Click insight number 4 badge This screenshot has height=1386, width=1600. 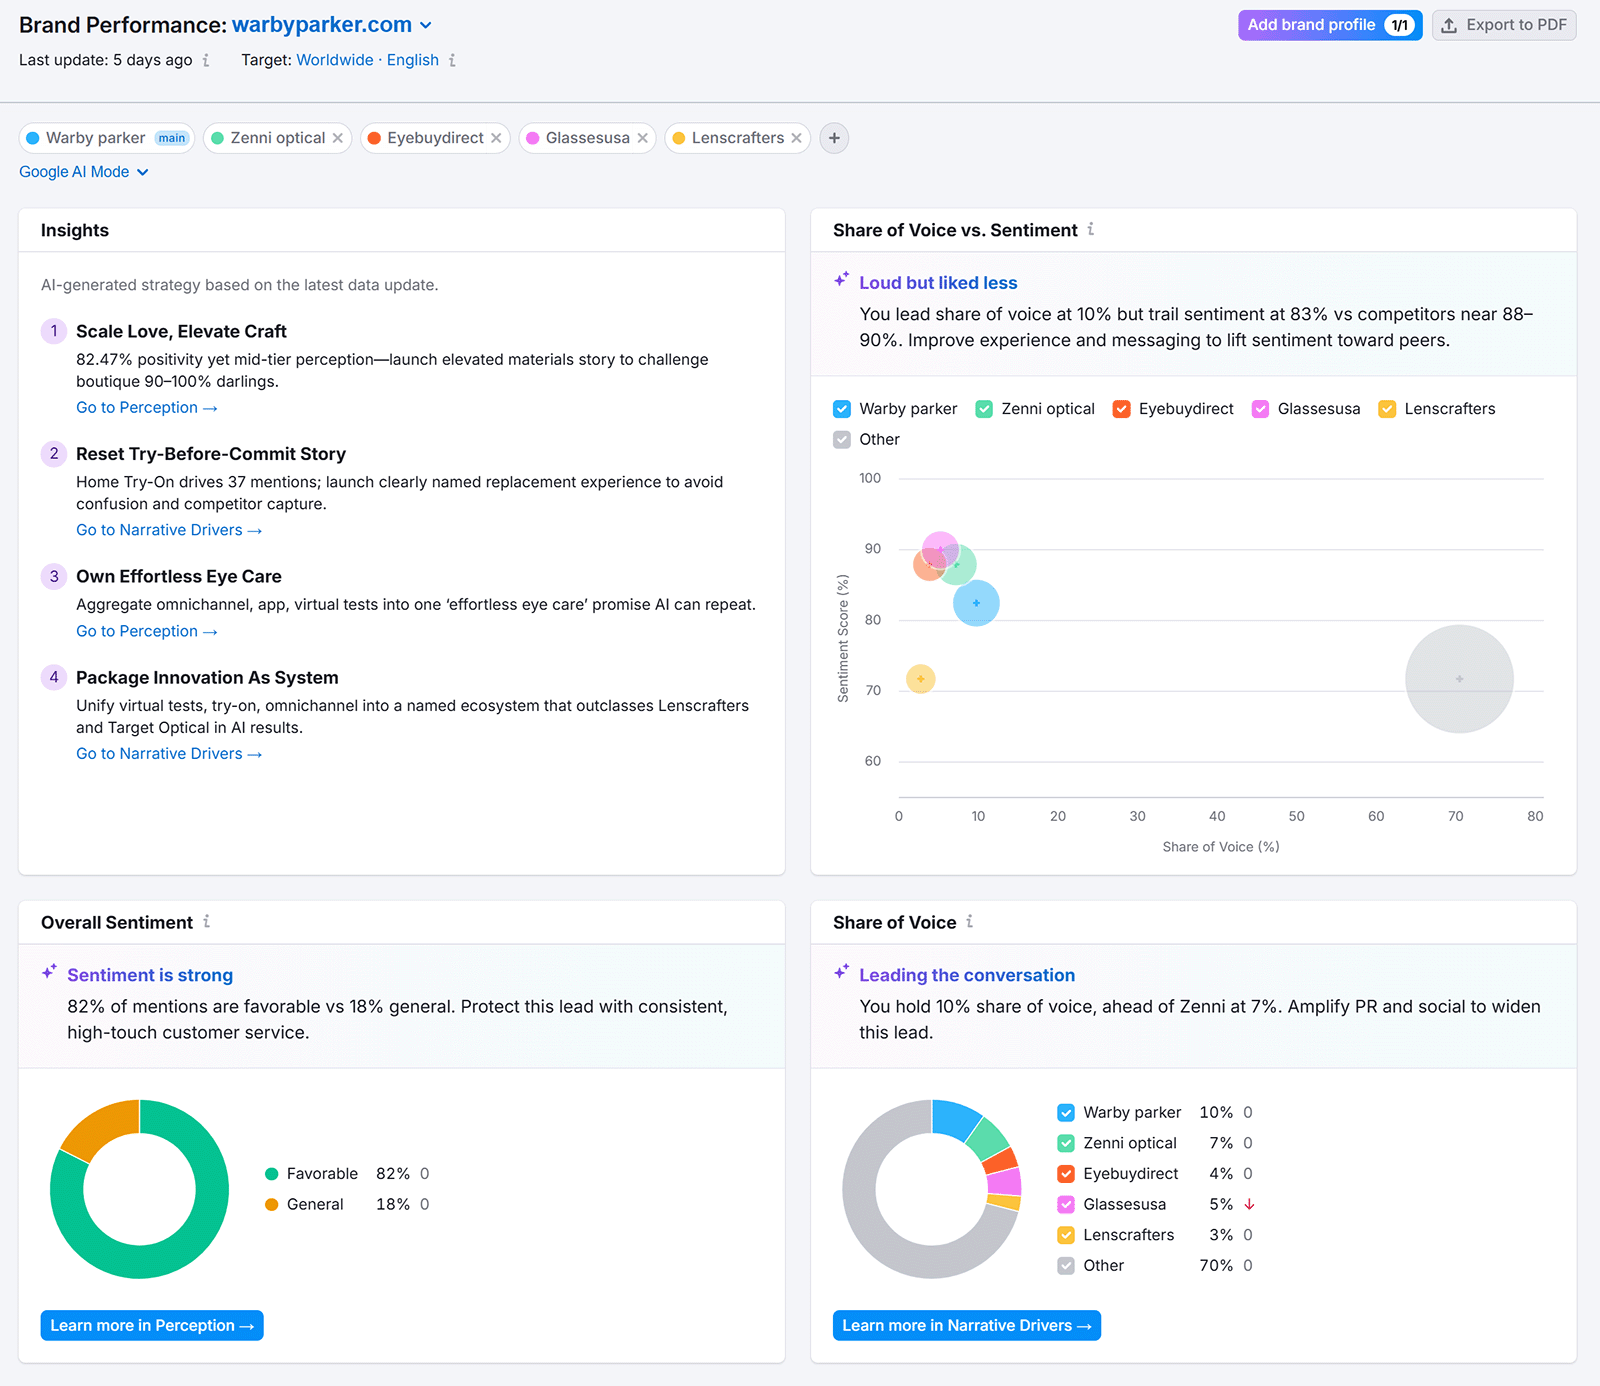click(54, 677)
